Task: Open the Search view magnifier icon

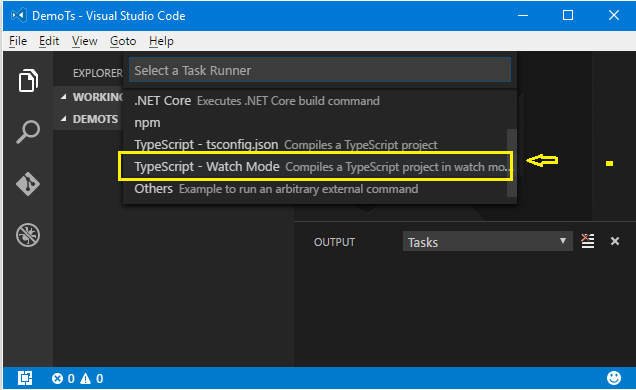Action: click(x=28, y=131)
